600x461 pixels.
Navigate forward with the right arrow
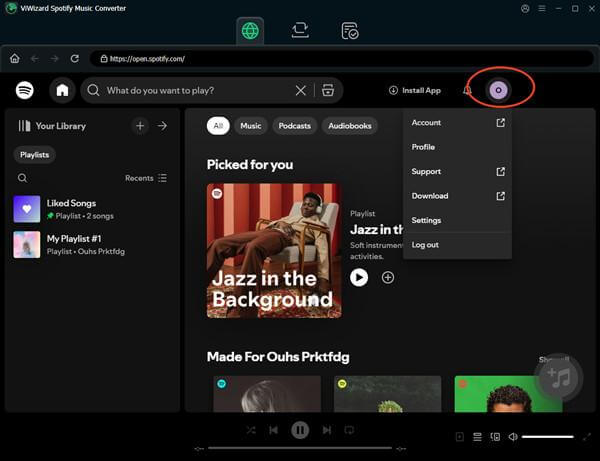tap(54, 59)
